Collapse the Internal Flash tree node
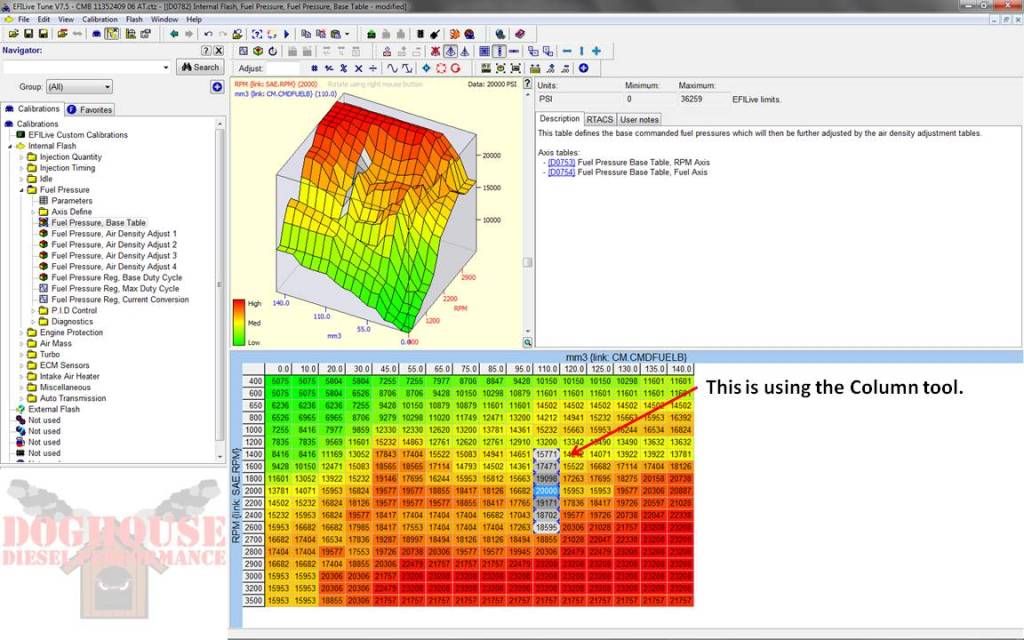Screen dimensions: 1024x640 [x=10, y=146]
